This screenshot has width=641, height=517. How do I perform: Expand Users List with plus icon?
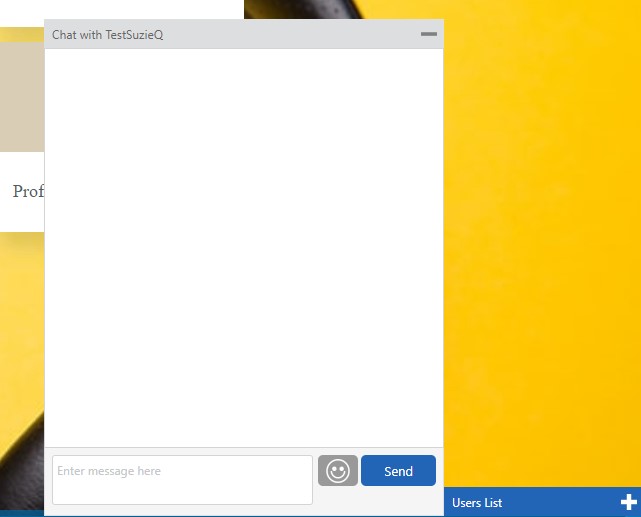(629, 502)
